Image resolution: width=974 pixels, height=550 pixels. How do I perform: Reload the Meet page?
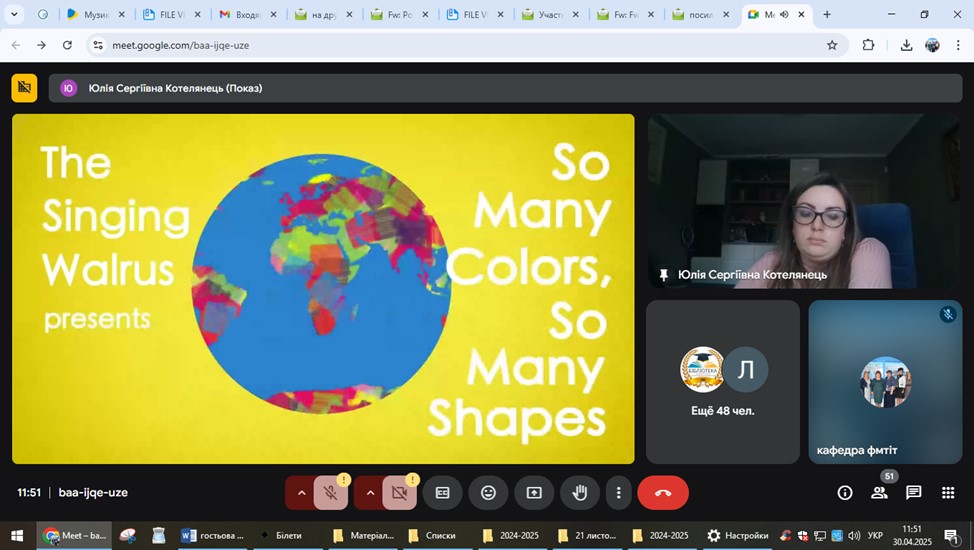click(x=67, y=45)
